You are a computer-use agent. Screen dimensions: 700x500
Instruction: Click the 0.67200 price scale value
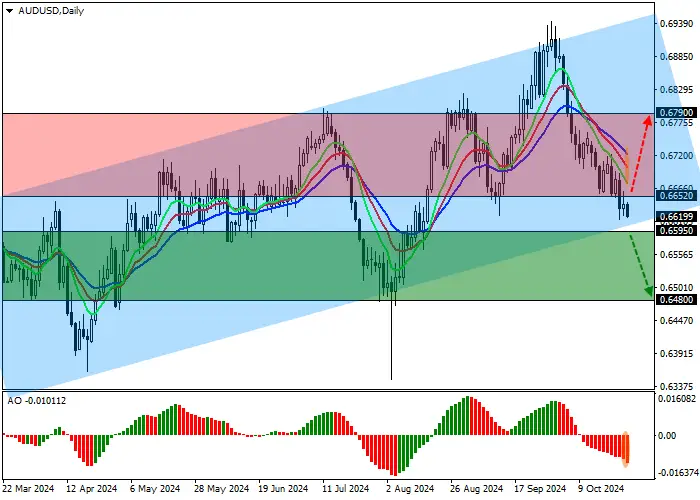[x=676, y=155]
